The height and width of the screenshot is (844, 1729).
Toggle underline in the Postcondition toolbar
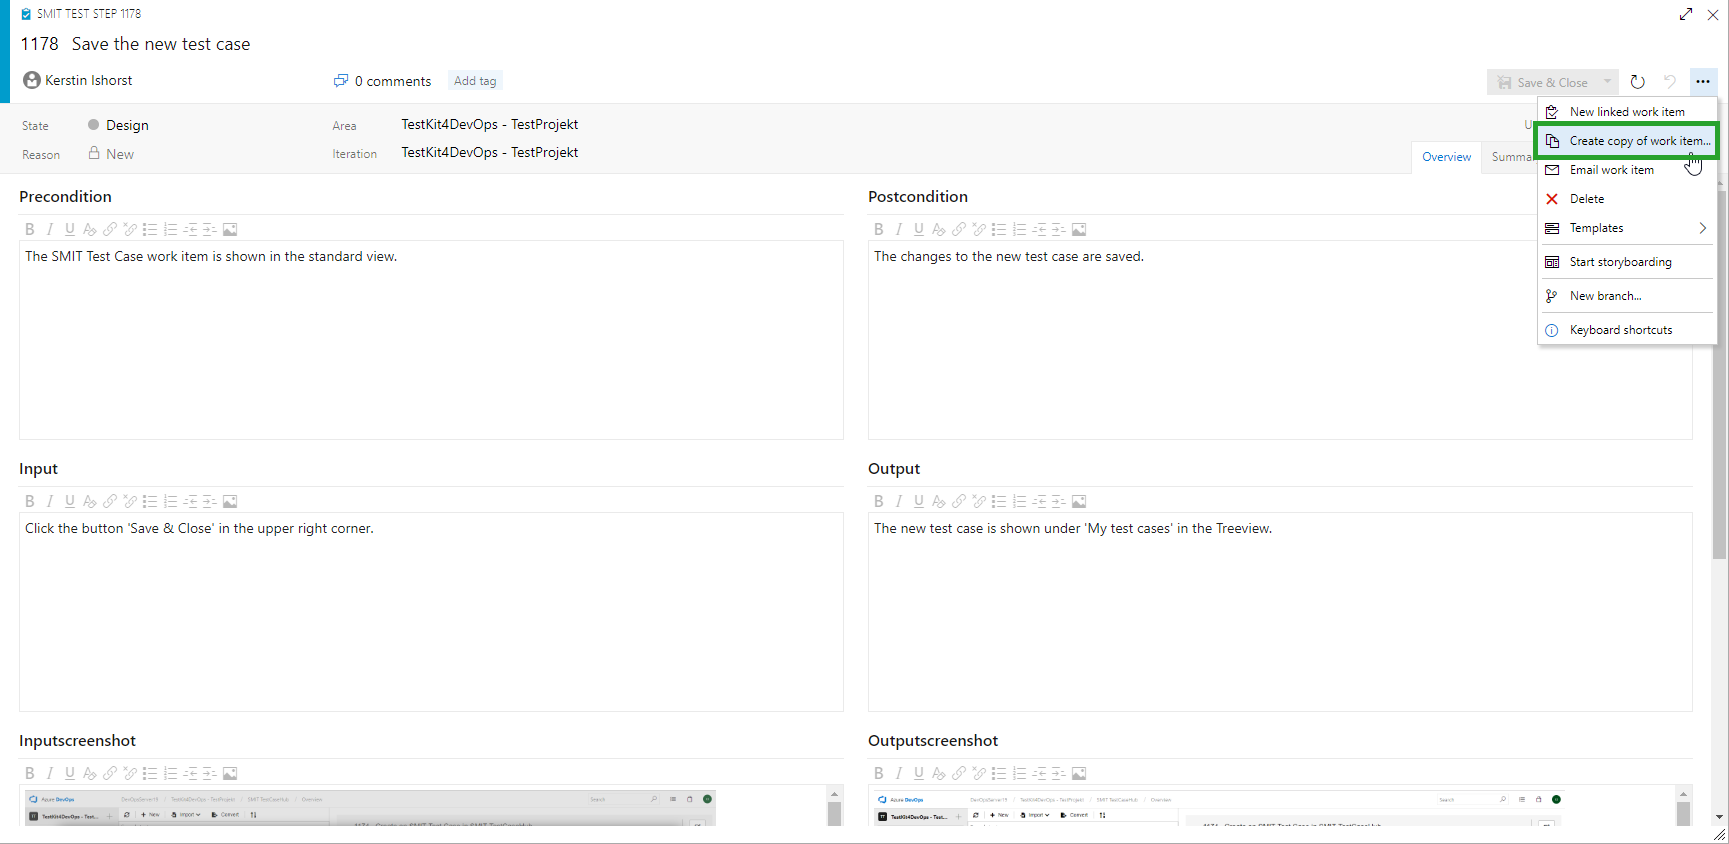click(919, 230)
